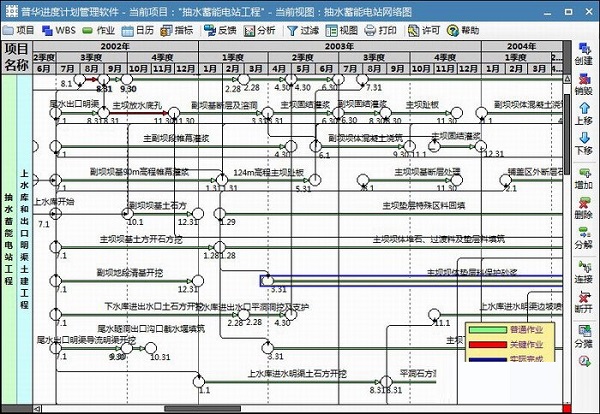Click the 连接 (Connect) sidebar icon

click(x=584, y=267)
